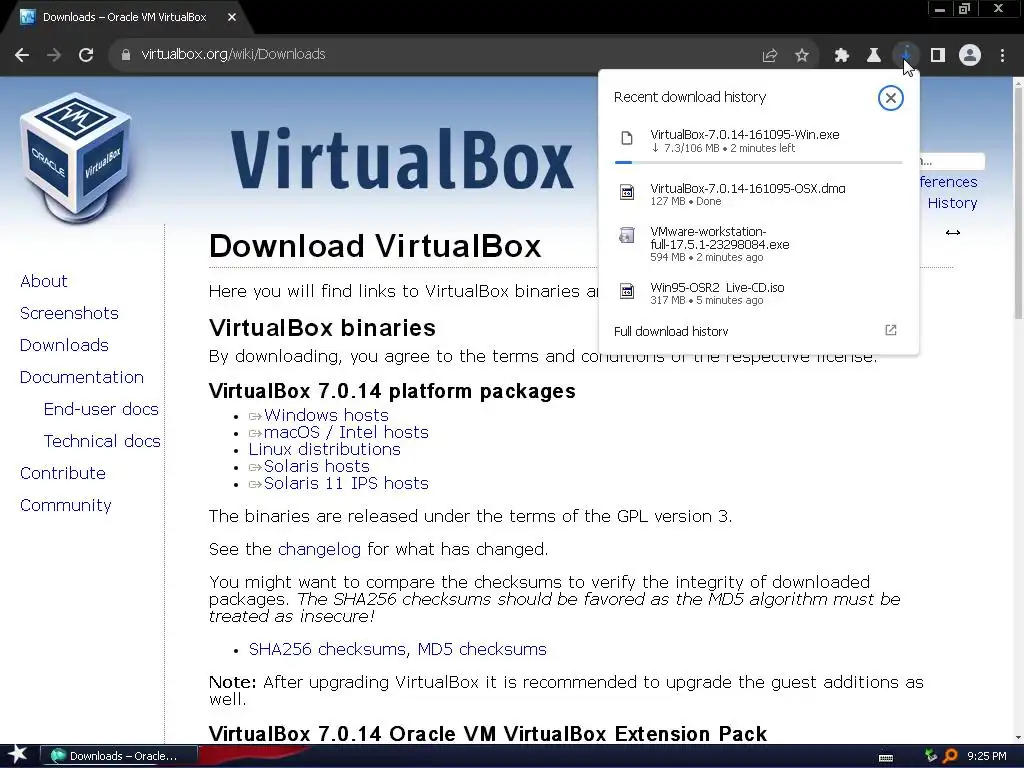Download Solaris hosts package
1024x768 pixels.
317,466
